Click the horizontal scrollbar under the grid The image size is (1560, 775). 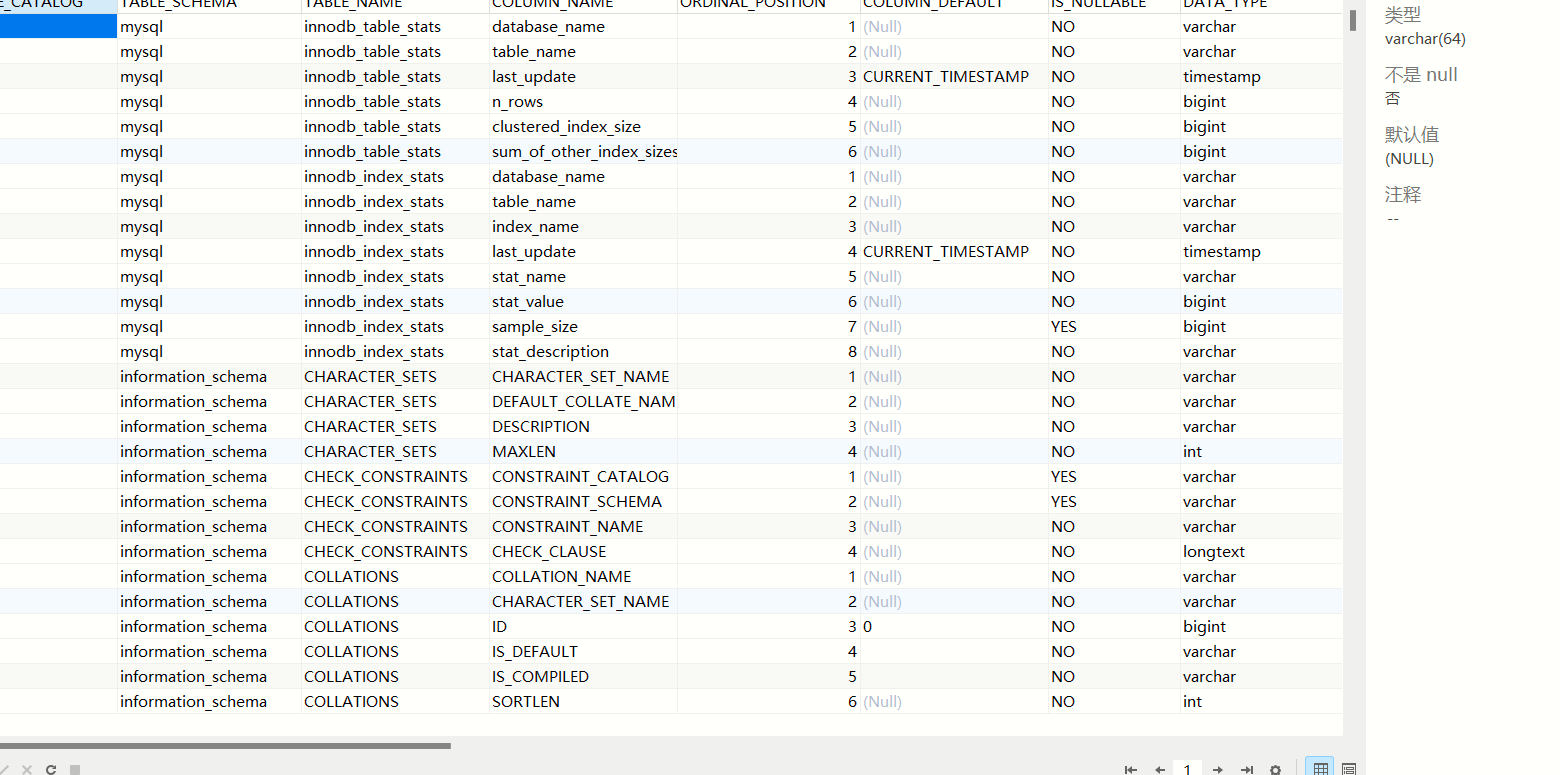click(x=225, y=745)
